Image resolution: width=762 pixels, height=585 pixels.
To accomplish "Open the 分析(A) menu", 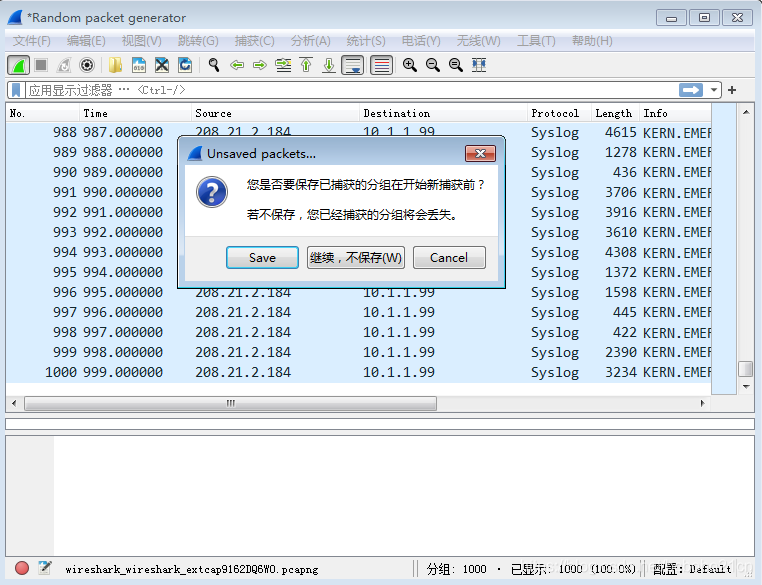I will pos(311,41).
